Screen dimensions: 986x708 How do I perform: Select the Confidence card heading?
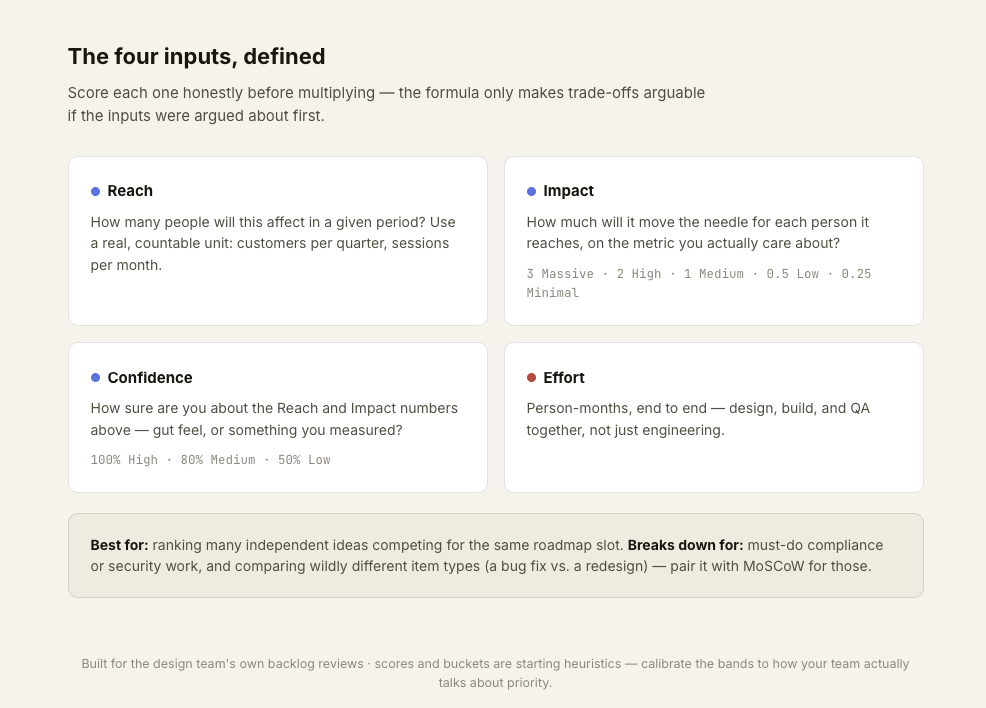[150, 377]
